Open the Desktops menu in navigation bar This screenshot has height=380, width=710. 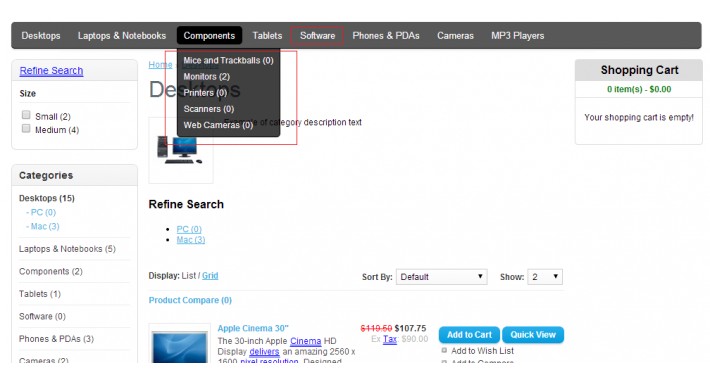click(x=41, y=35)
